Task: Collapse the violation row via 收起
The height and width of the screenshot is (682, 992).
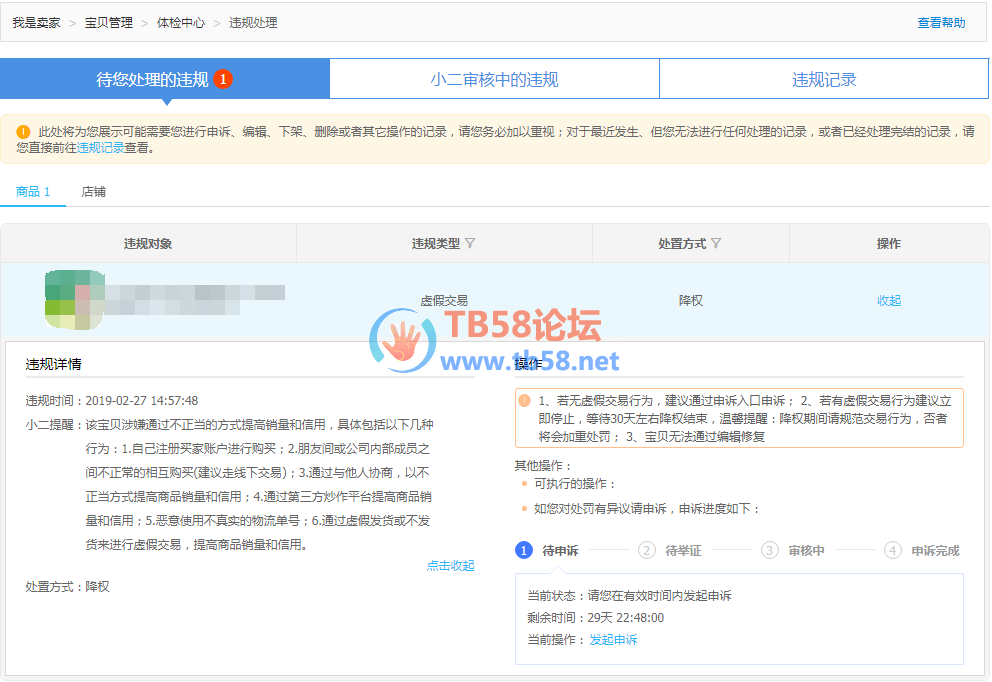Action: (888, 301)
